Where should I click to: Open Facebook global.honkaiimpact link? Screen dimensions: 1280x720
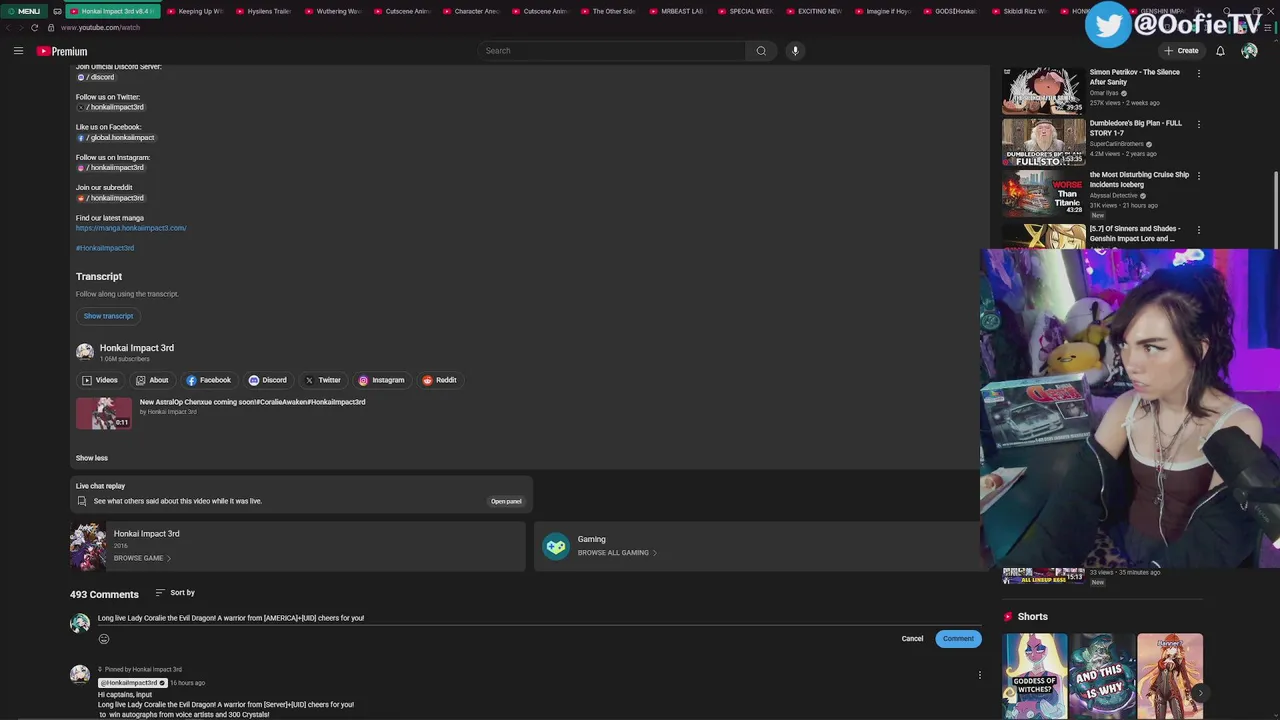tap(116, 137)
